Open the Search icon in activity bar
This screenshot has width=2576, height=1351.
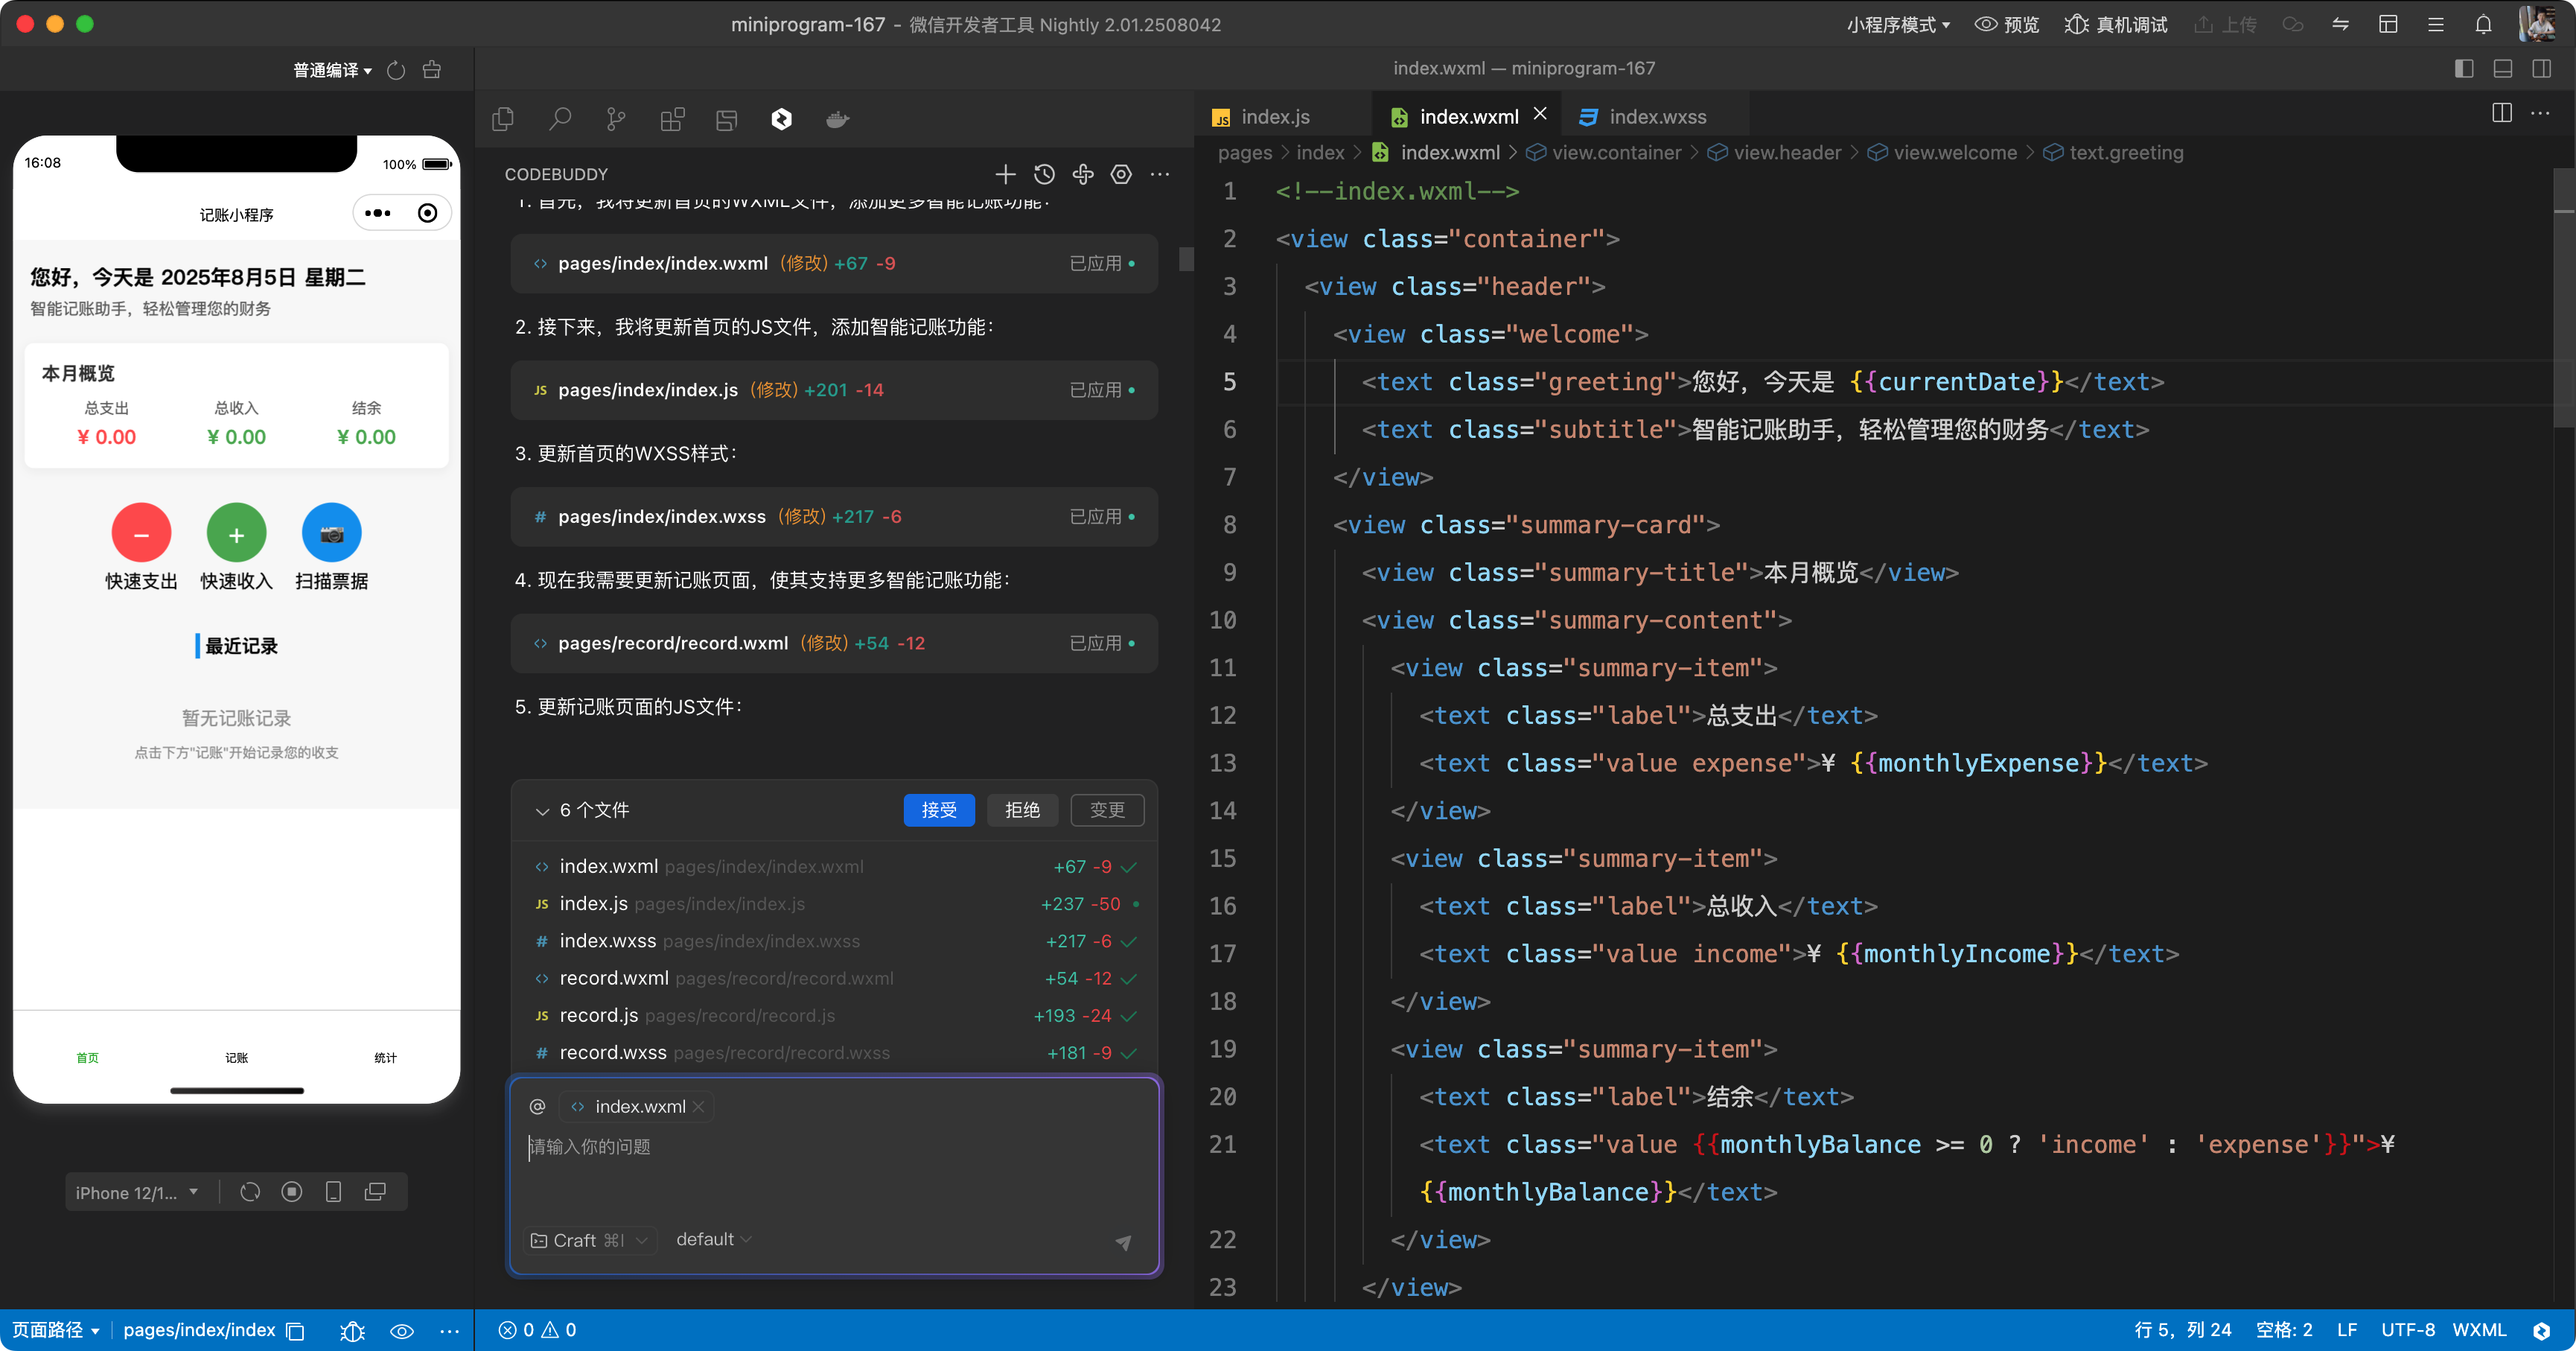point(560,120)
